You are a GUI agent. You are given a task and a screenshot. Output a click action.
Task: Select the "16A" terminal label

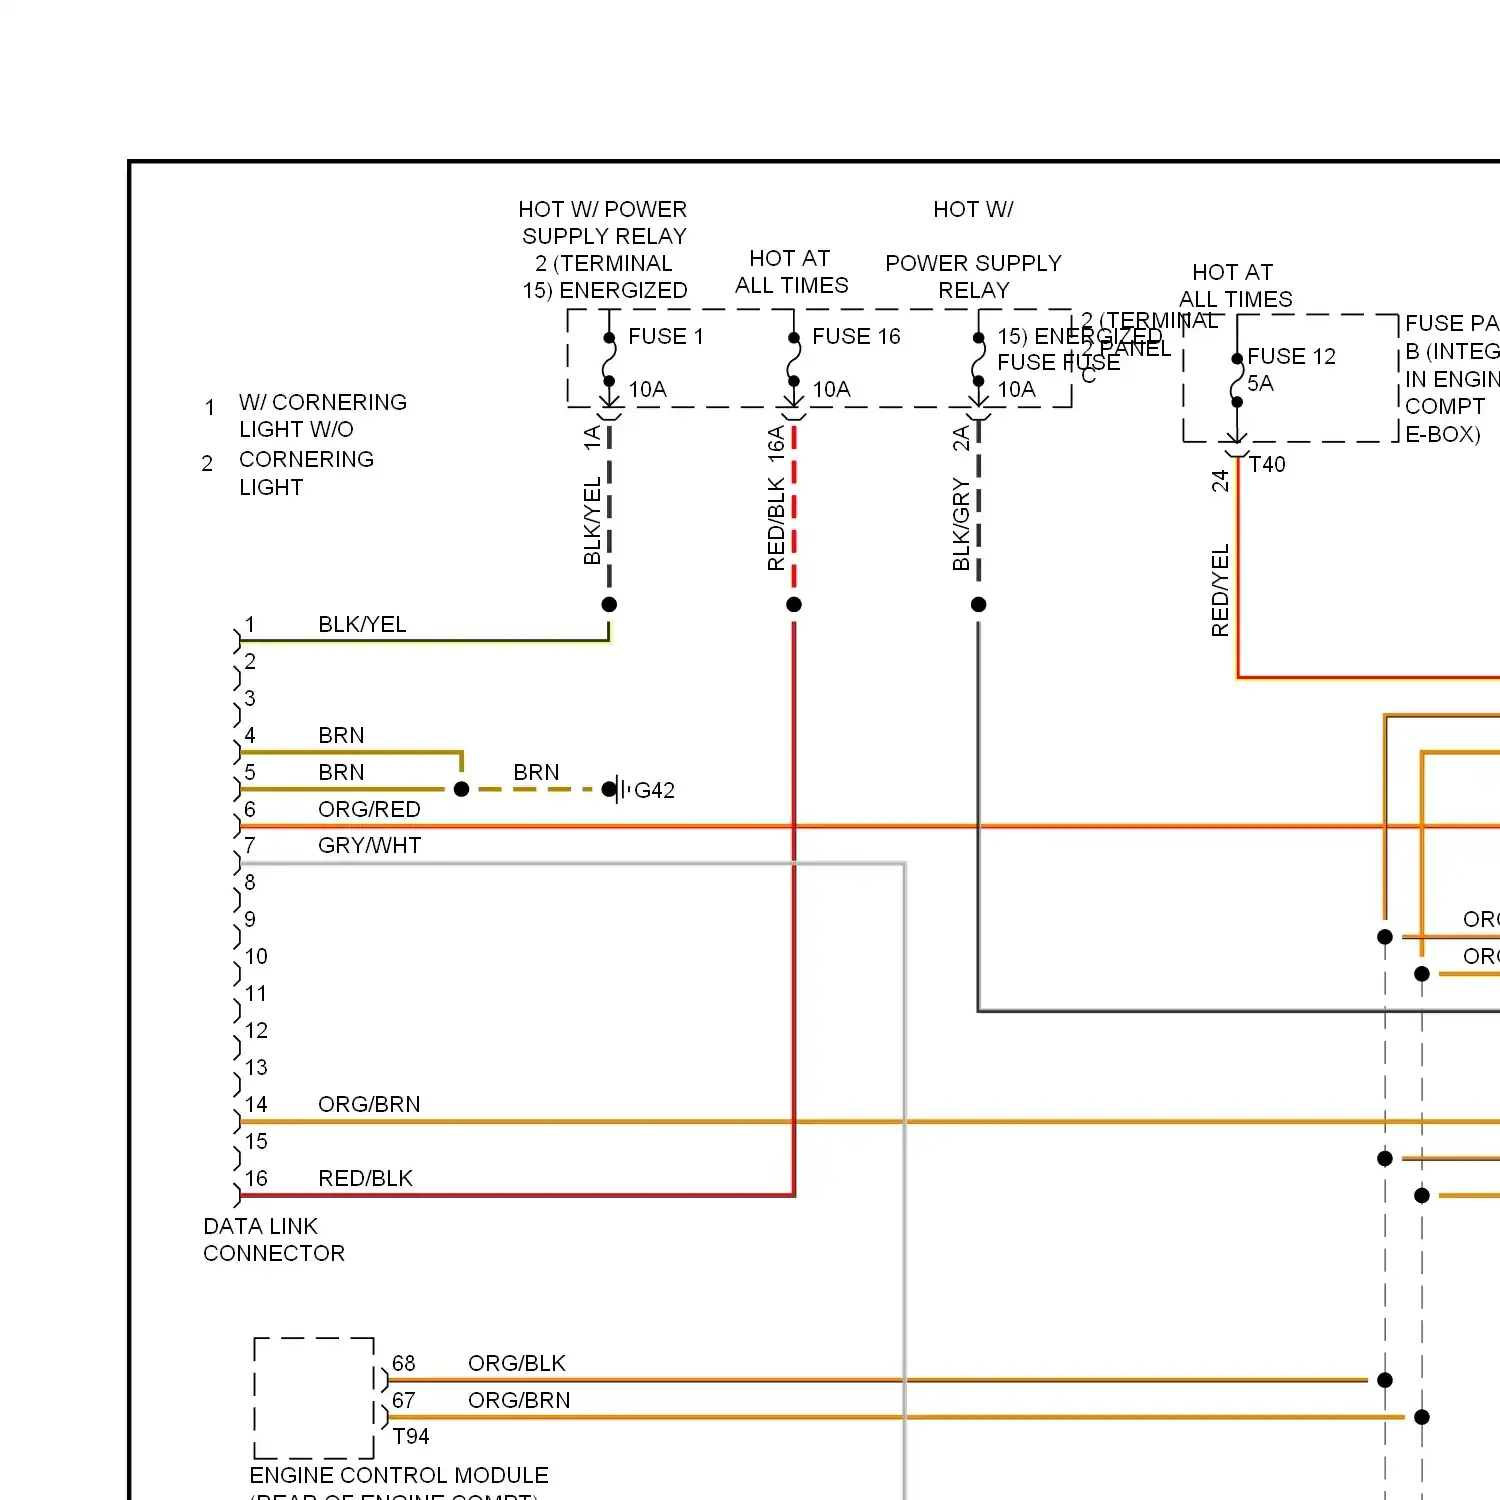click(x=777, y=444)
